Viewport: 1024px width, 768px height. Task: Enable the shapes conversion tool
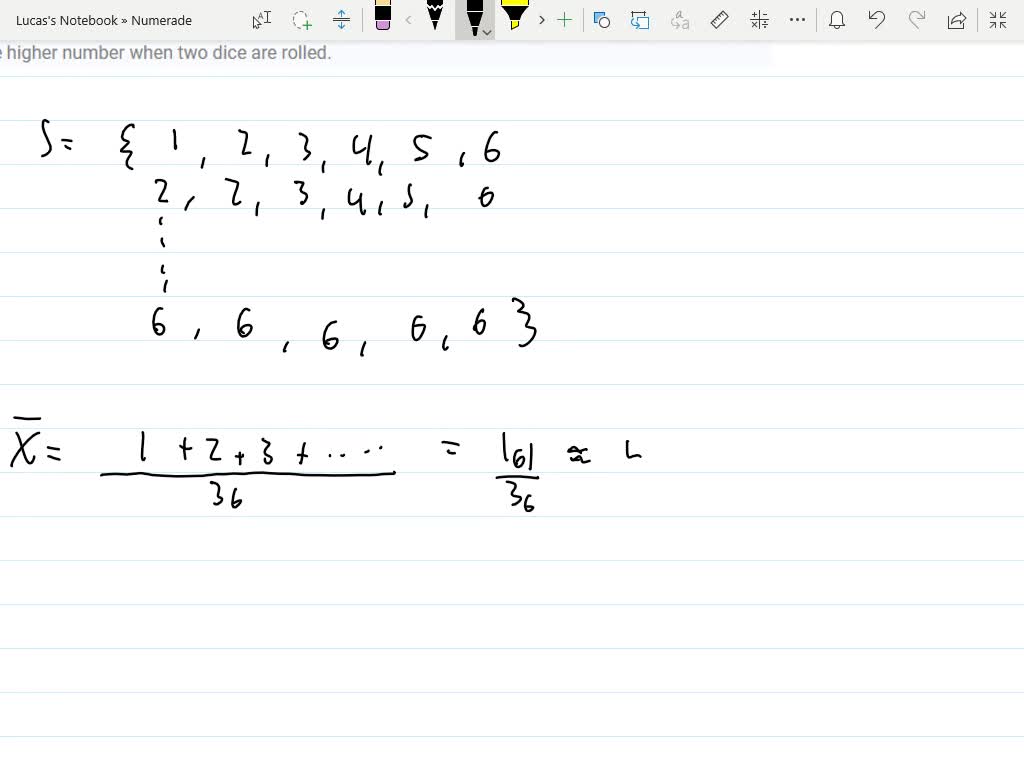[601, 20]
